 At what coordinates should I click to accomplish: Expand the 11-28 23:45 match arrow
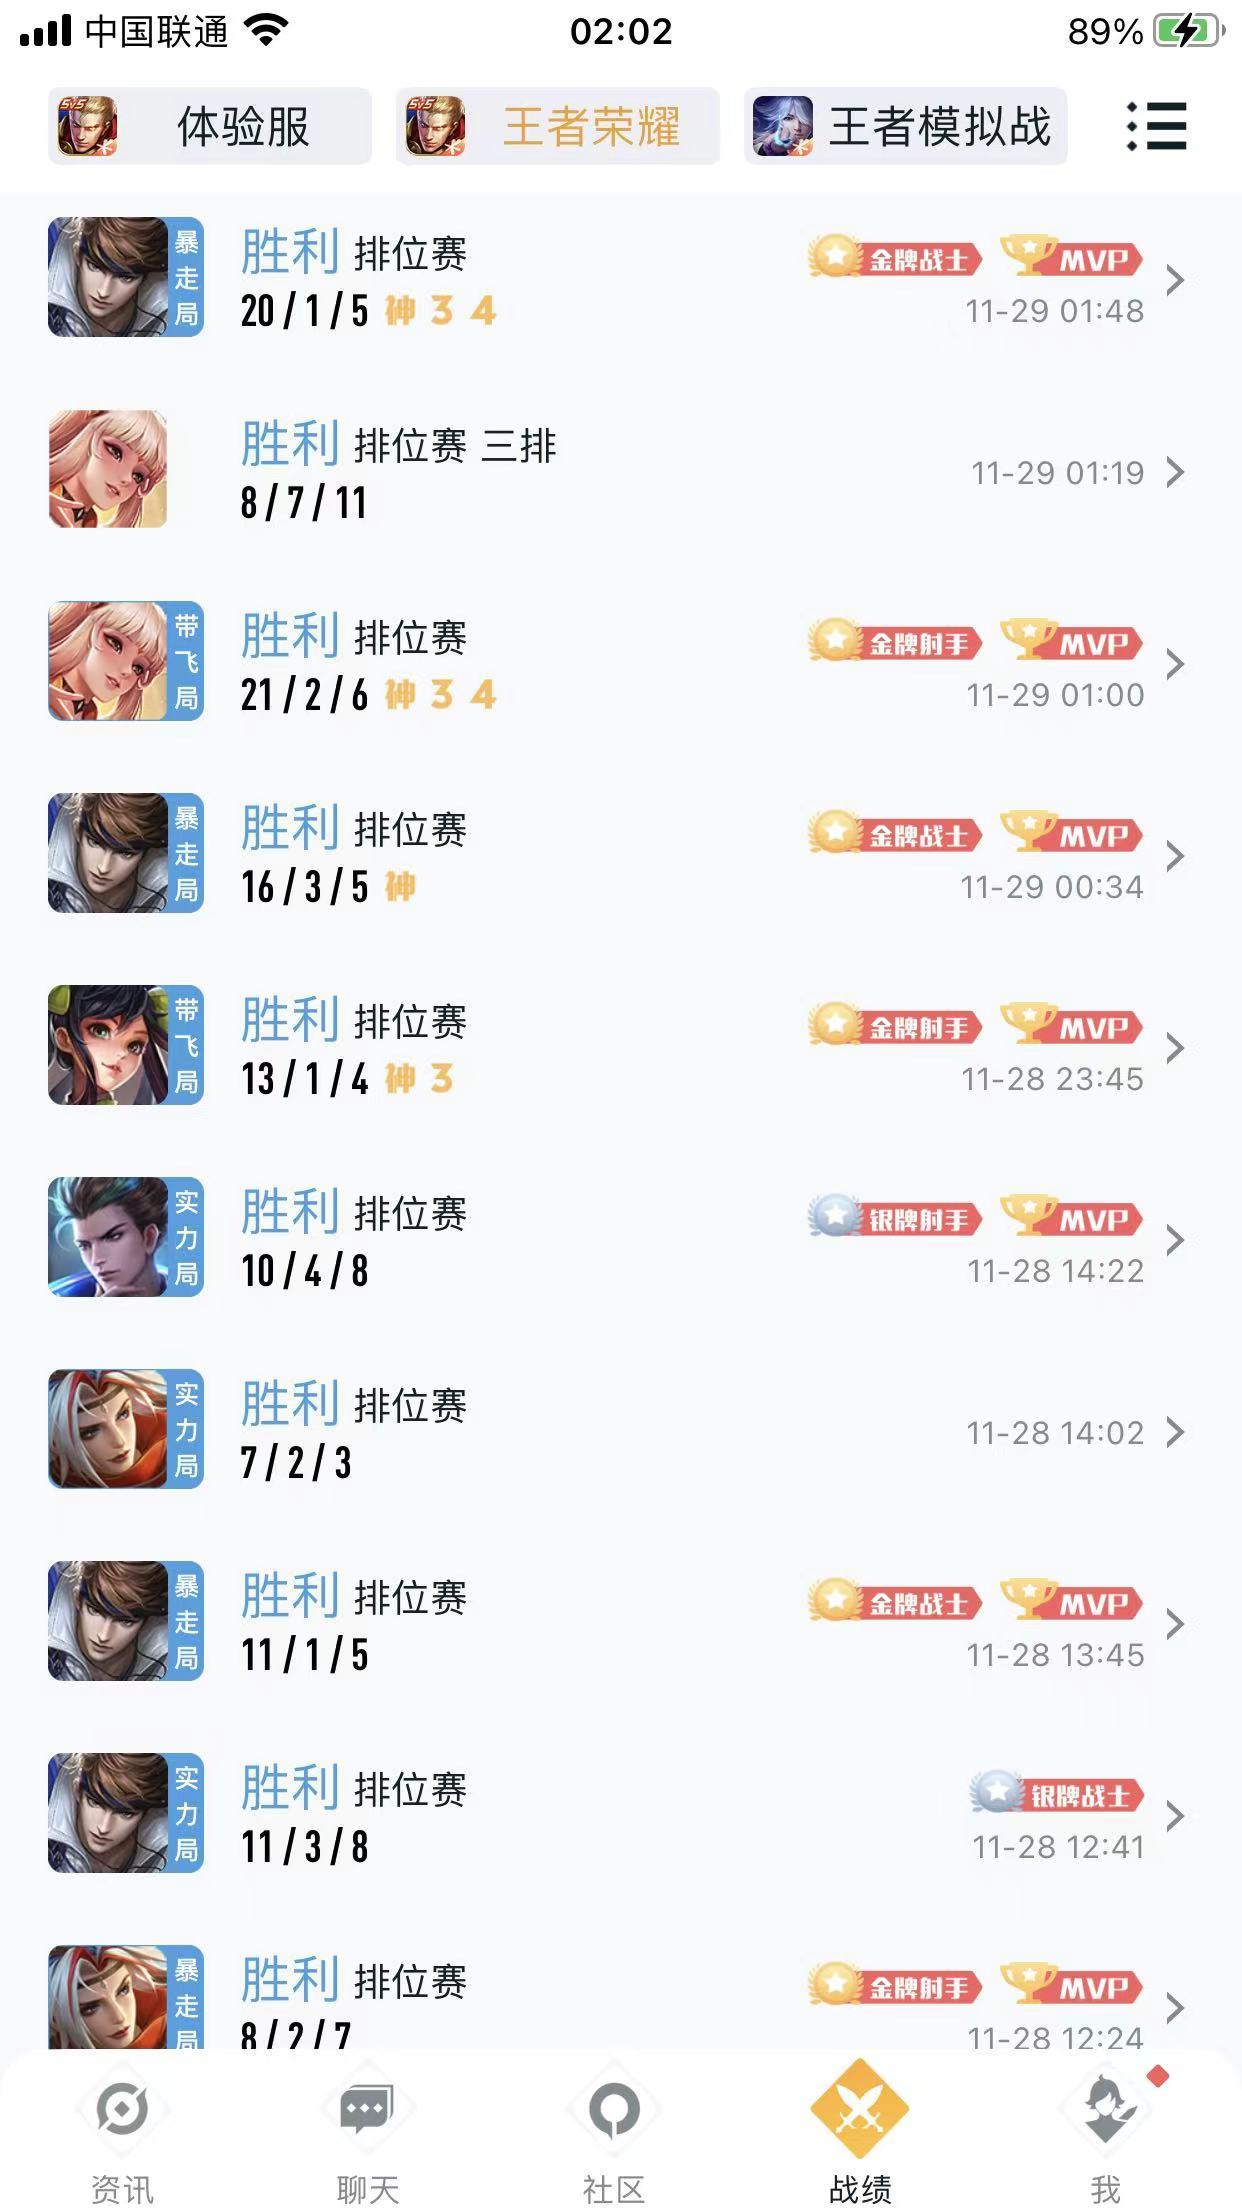click(x=1176, y=1048)
